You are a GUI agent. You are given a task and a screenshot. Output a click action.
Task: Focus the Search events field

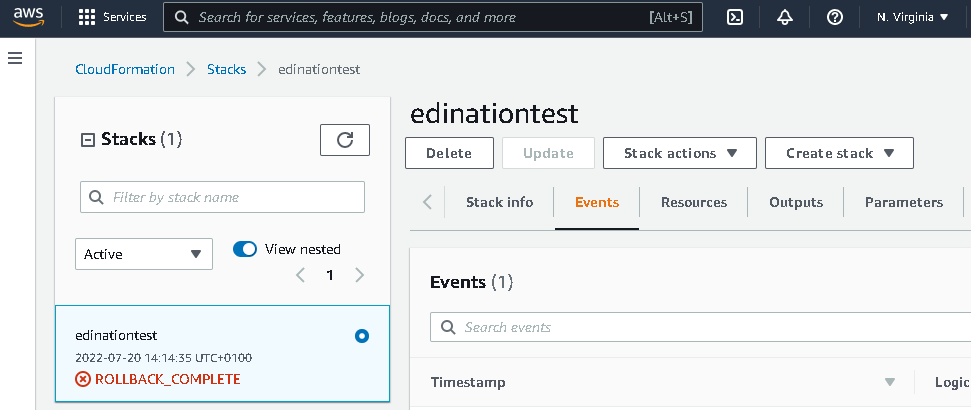[700, 327]
